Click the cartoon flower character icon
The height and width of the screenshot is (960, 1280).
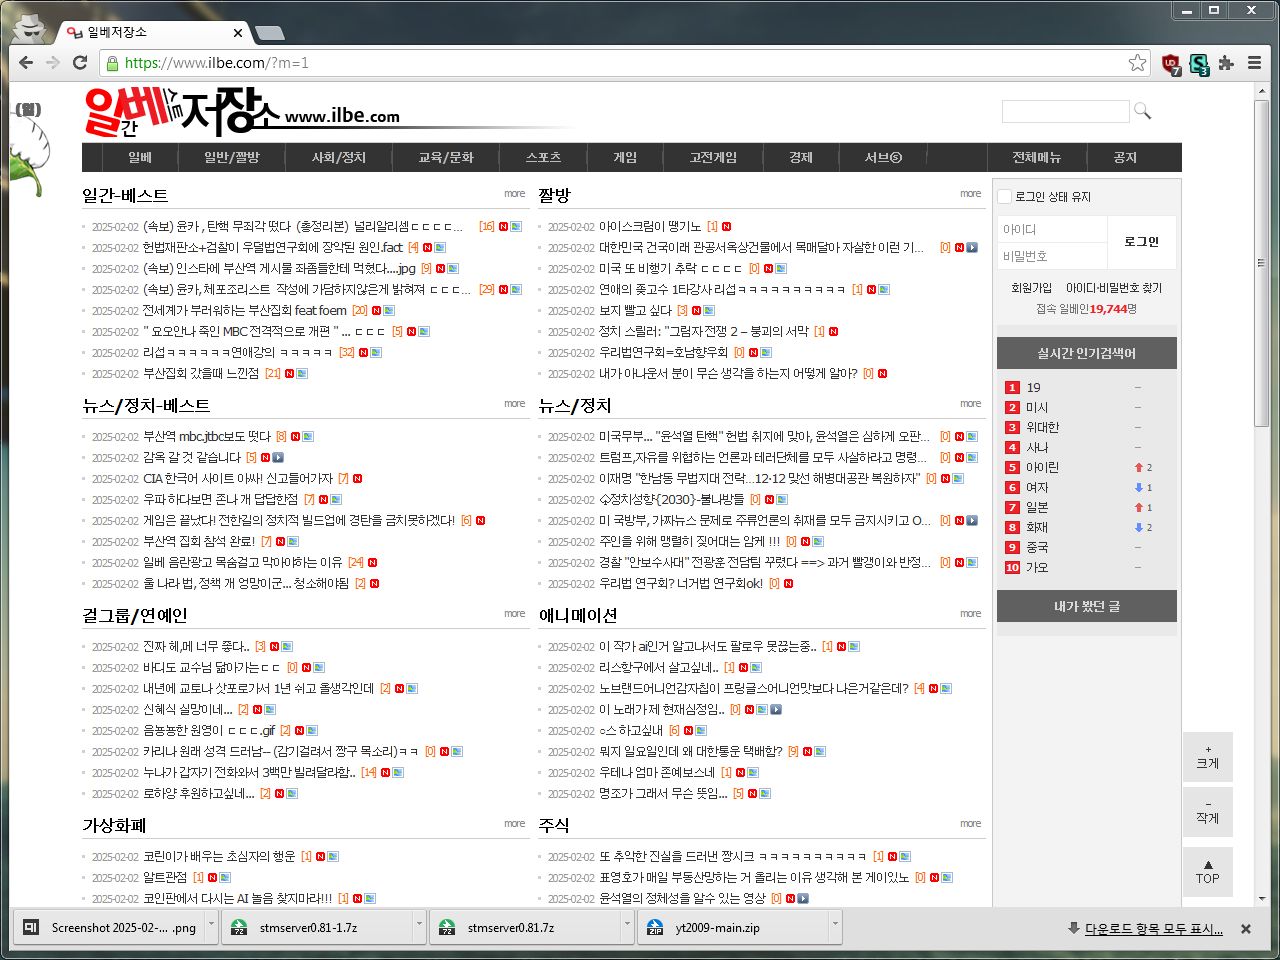[x=28, y=148]
